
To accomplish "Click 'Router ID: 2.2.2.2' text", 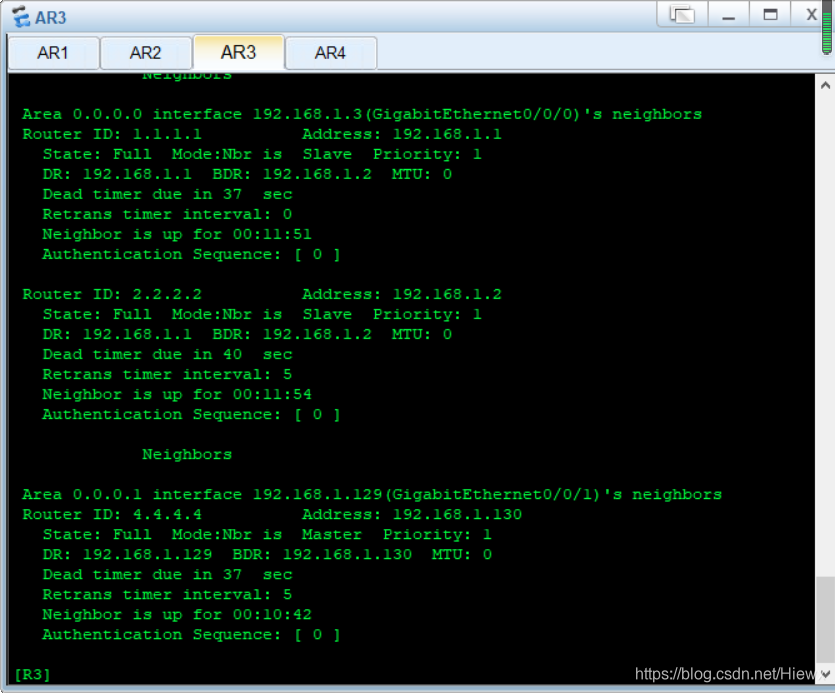I will coord(112,295).
